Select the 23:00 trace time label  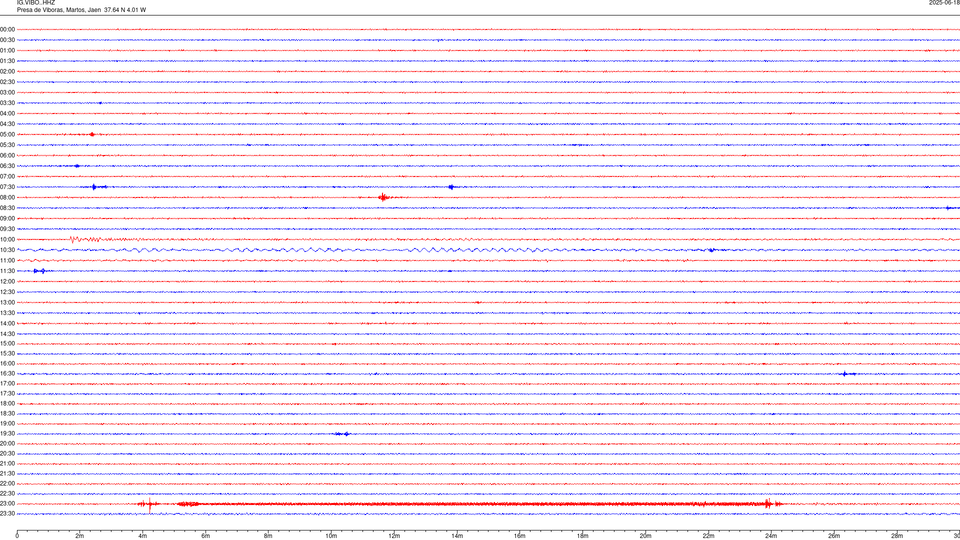[x=7, y=503]
